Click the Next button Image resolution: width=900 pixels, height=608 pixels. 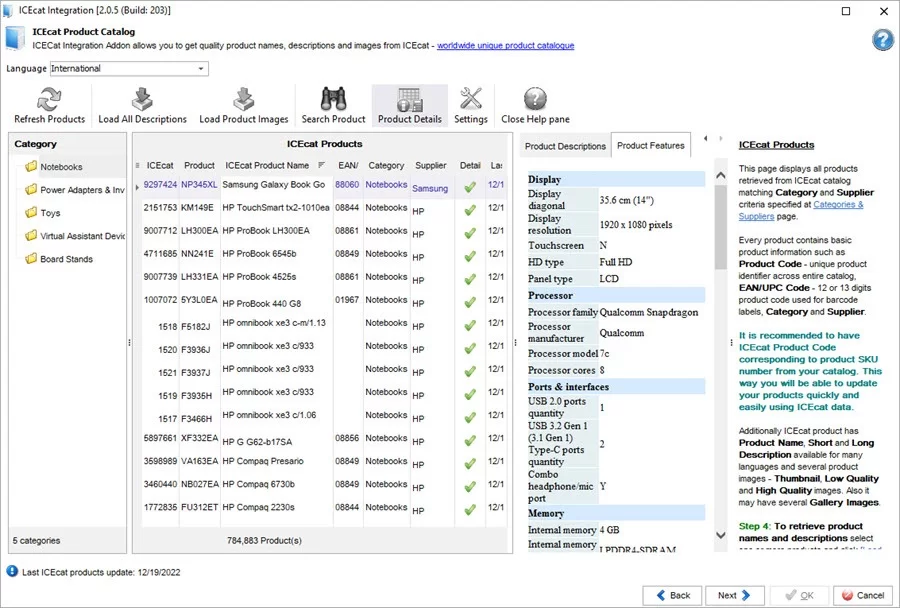click(x=735, y=595)
